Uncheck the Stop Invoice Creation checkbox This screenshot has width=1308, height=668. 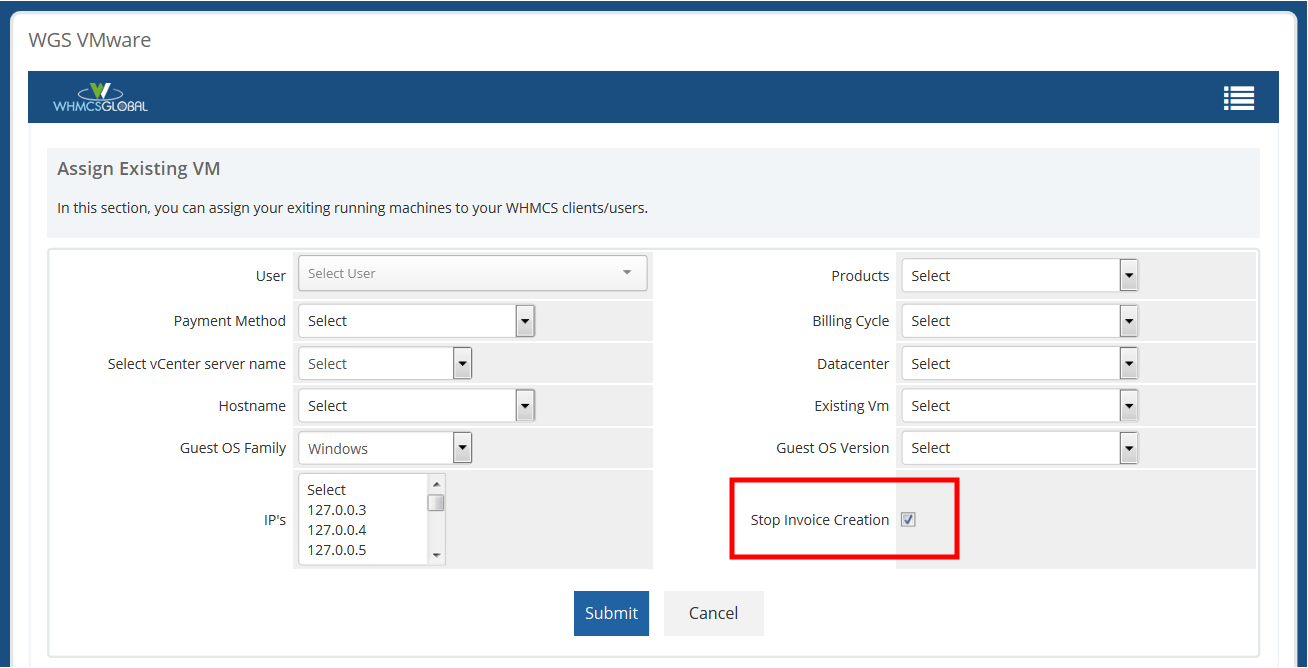point(908,519)
